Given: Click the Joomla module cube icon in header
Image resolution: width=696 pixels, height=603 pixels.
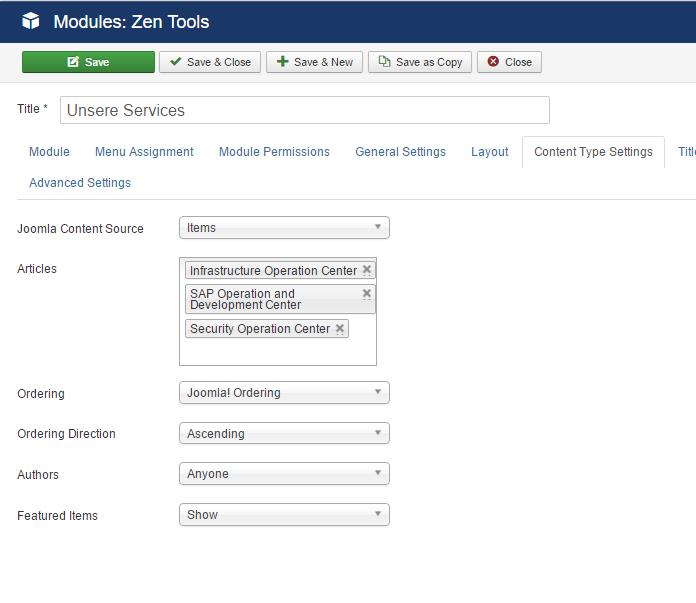Looking at the screenshot, I should [31, 21].
